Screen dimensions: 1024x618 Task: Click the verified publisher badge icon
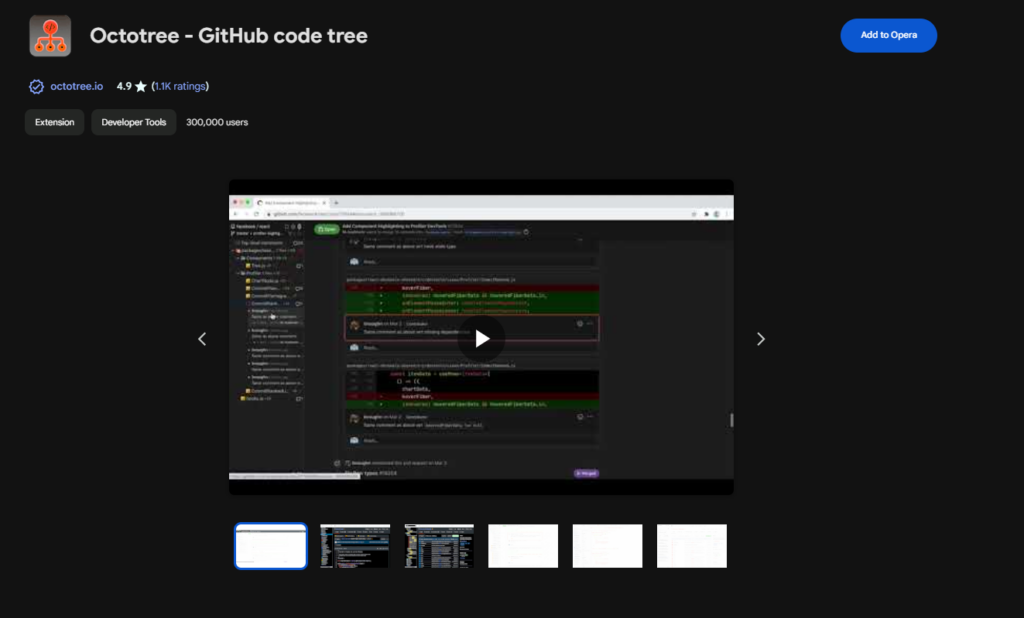pyautogui.click(x=36, y=86)
